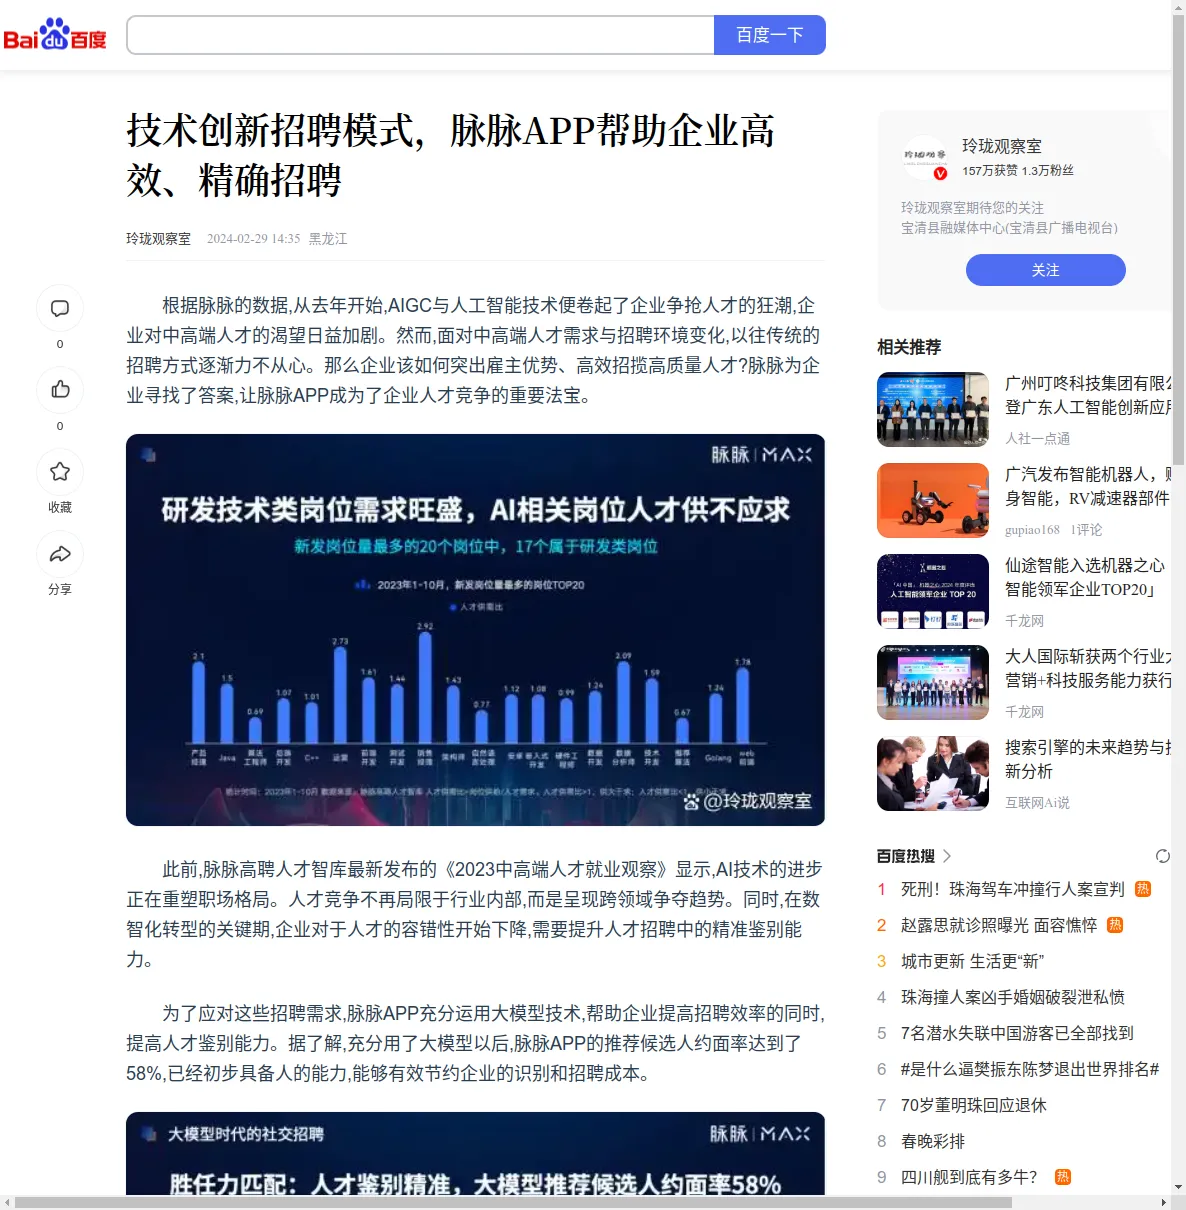Focus the Baidu search input box
1186x1210 pixels.
tap(420, 35)
